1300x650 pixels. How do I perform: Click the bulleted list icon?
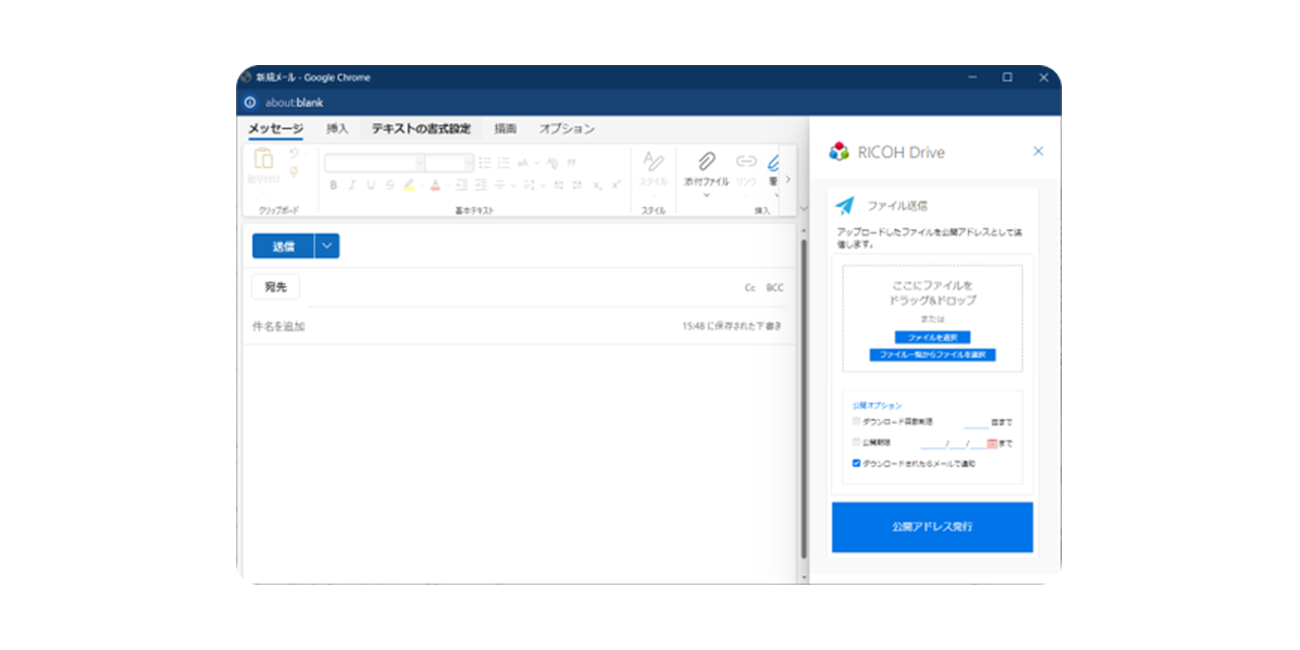point(485,163)
